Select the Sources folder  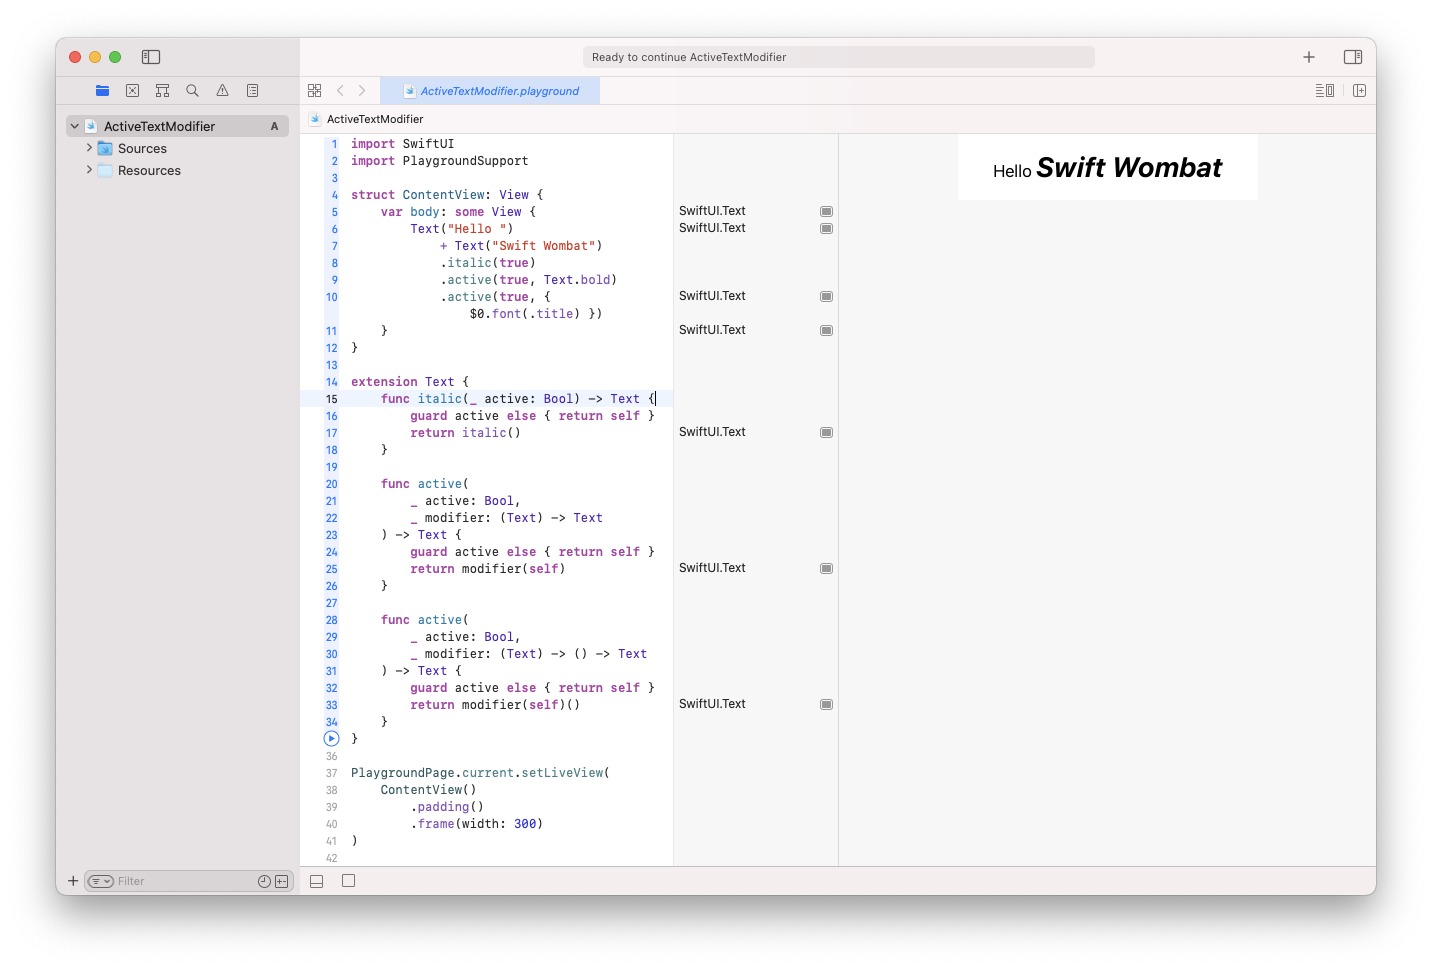[x=142, y=148]
